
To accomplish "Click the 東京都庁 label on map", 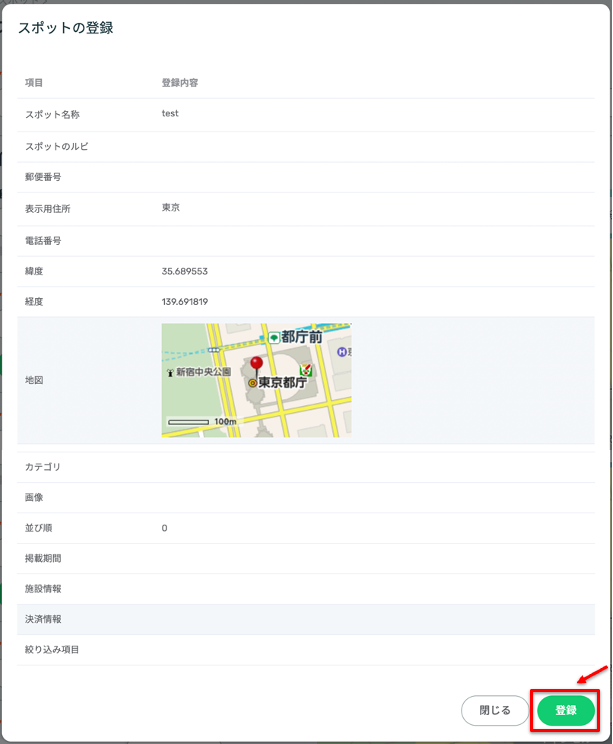I will 282,382.
